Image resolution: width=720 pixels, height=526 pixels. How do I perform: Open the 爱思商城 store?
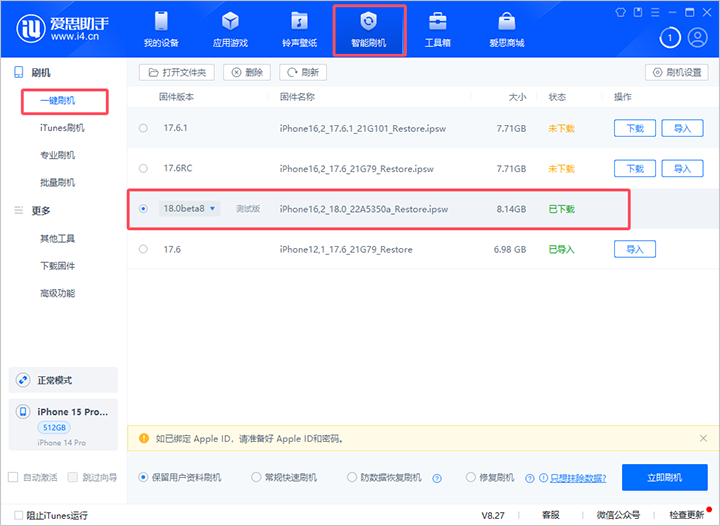click(507, 30)
